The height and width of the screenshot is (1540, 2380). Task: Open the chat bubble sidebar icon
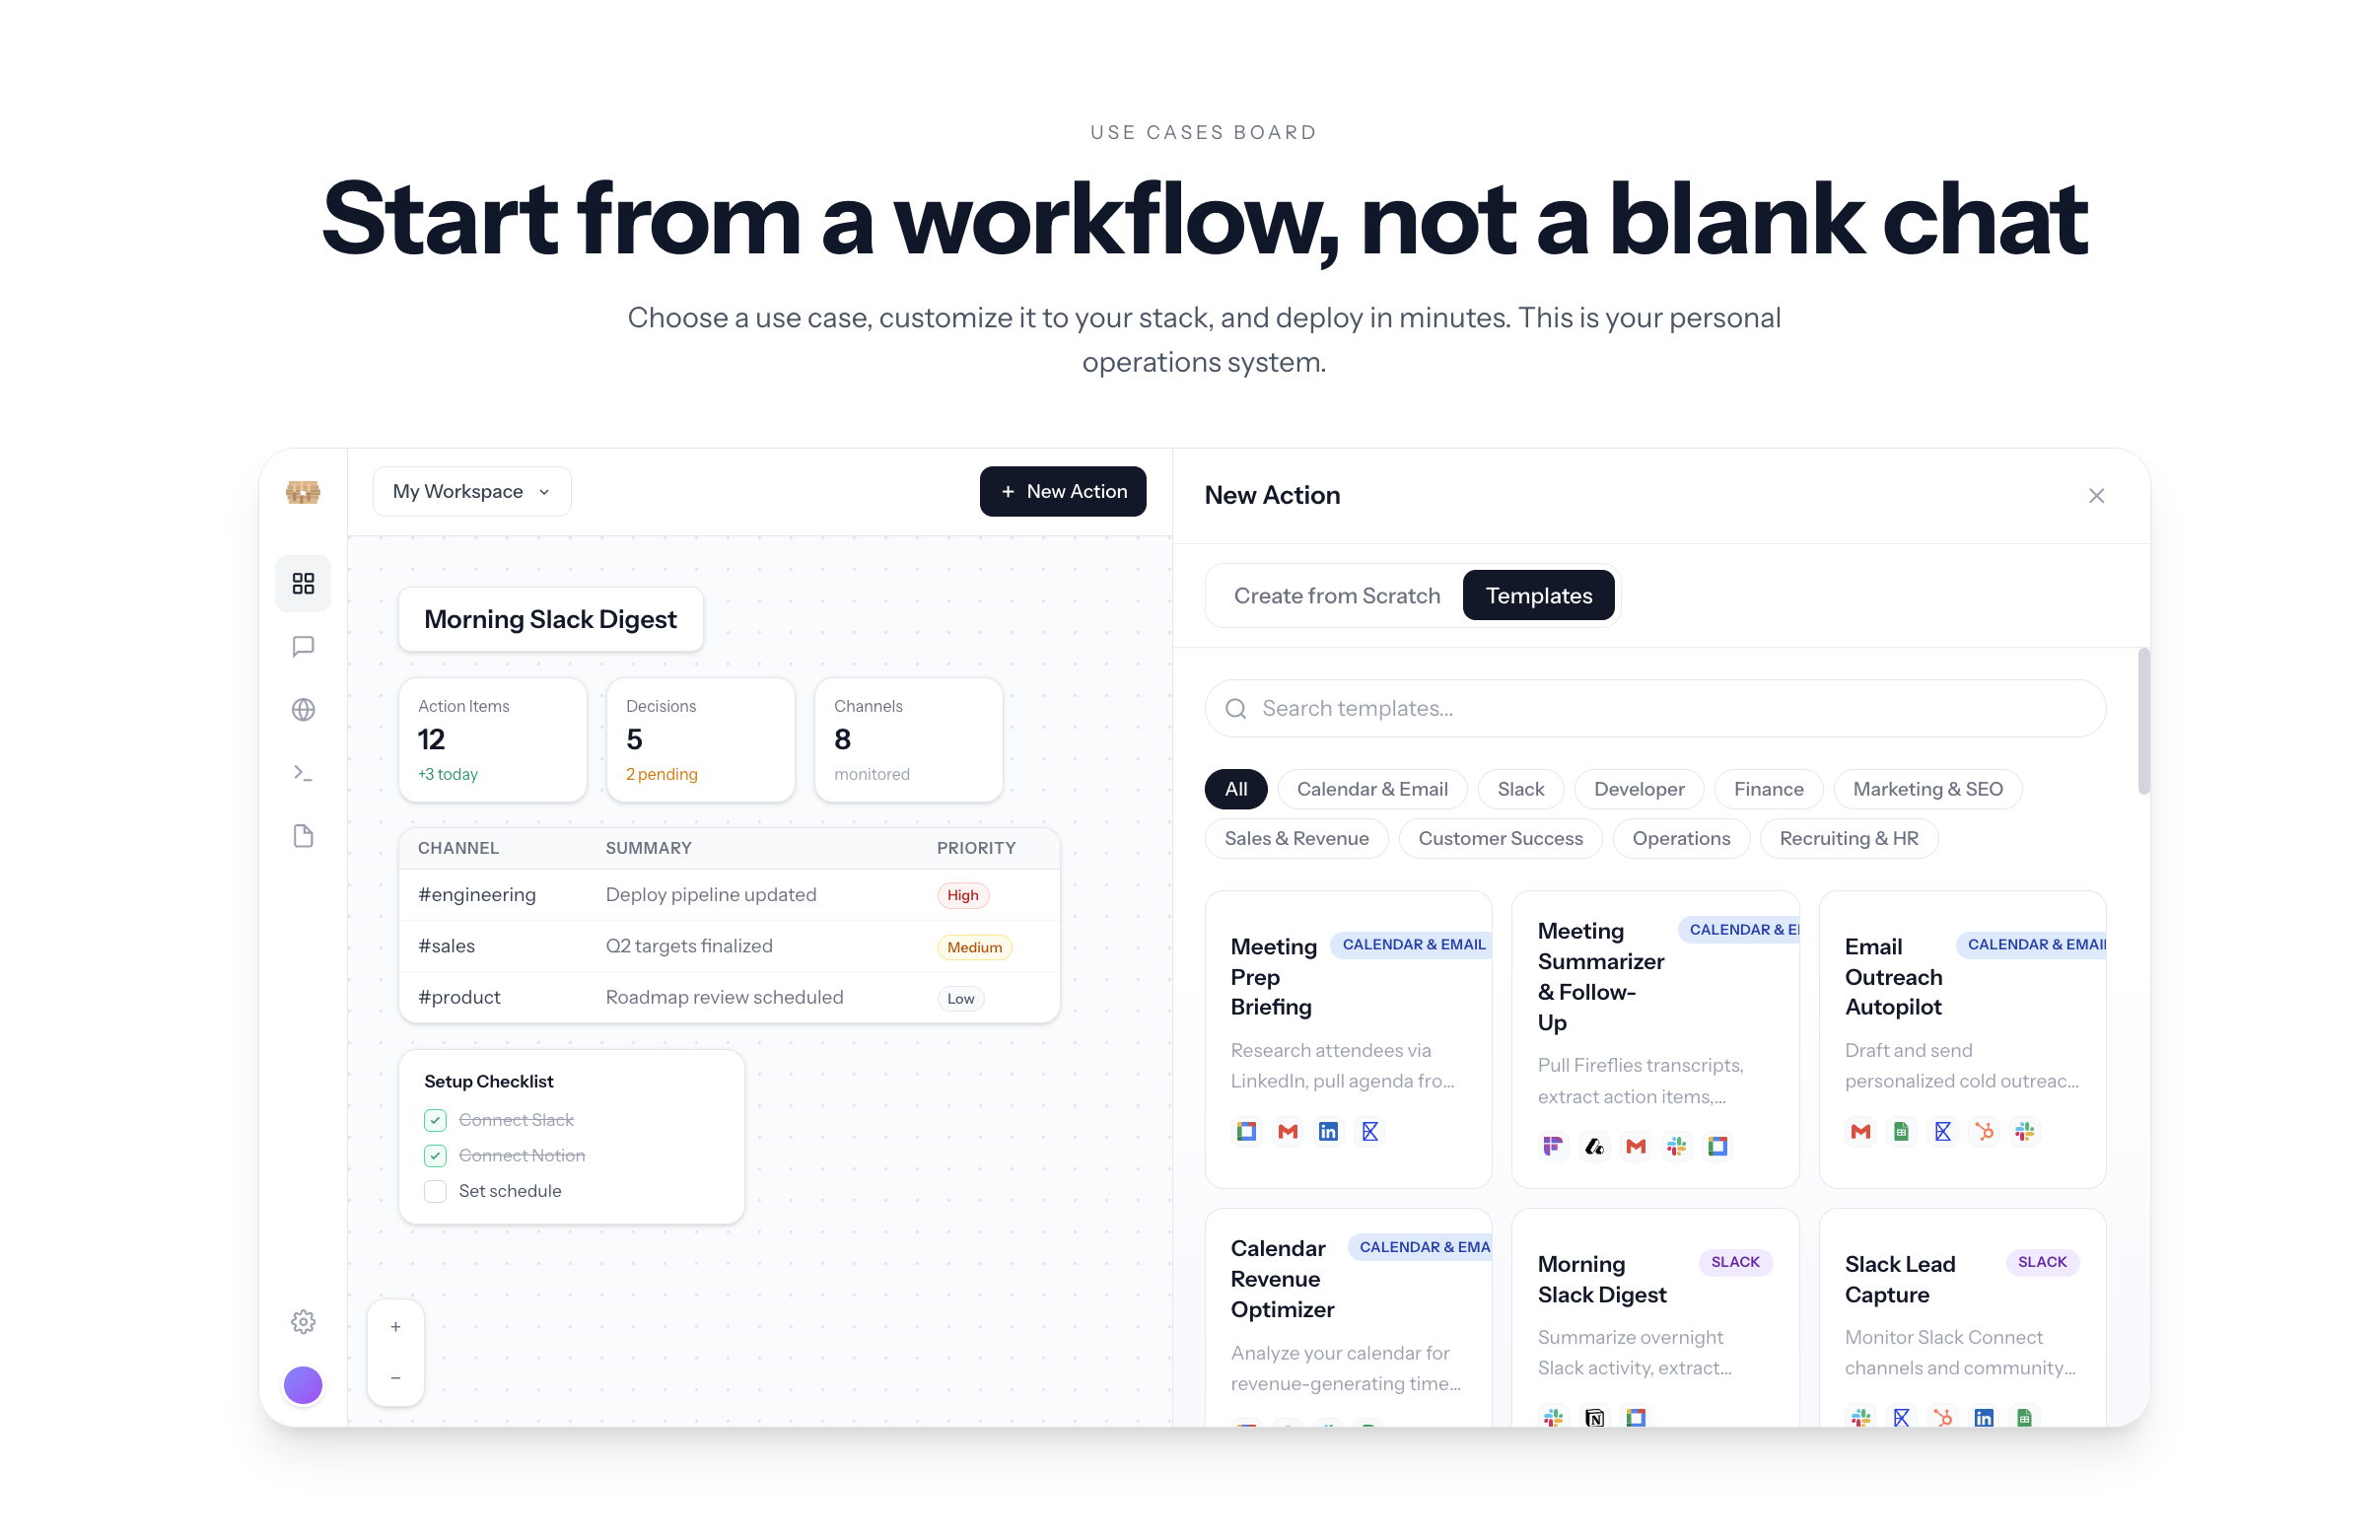(303, 646)
